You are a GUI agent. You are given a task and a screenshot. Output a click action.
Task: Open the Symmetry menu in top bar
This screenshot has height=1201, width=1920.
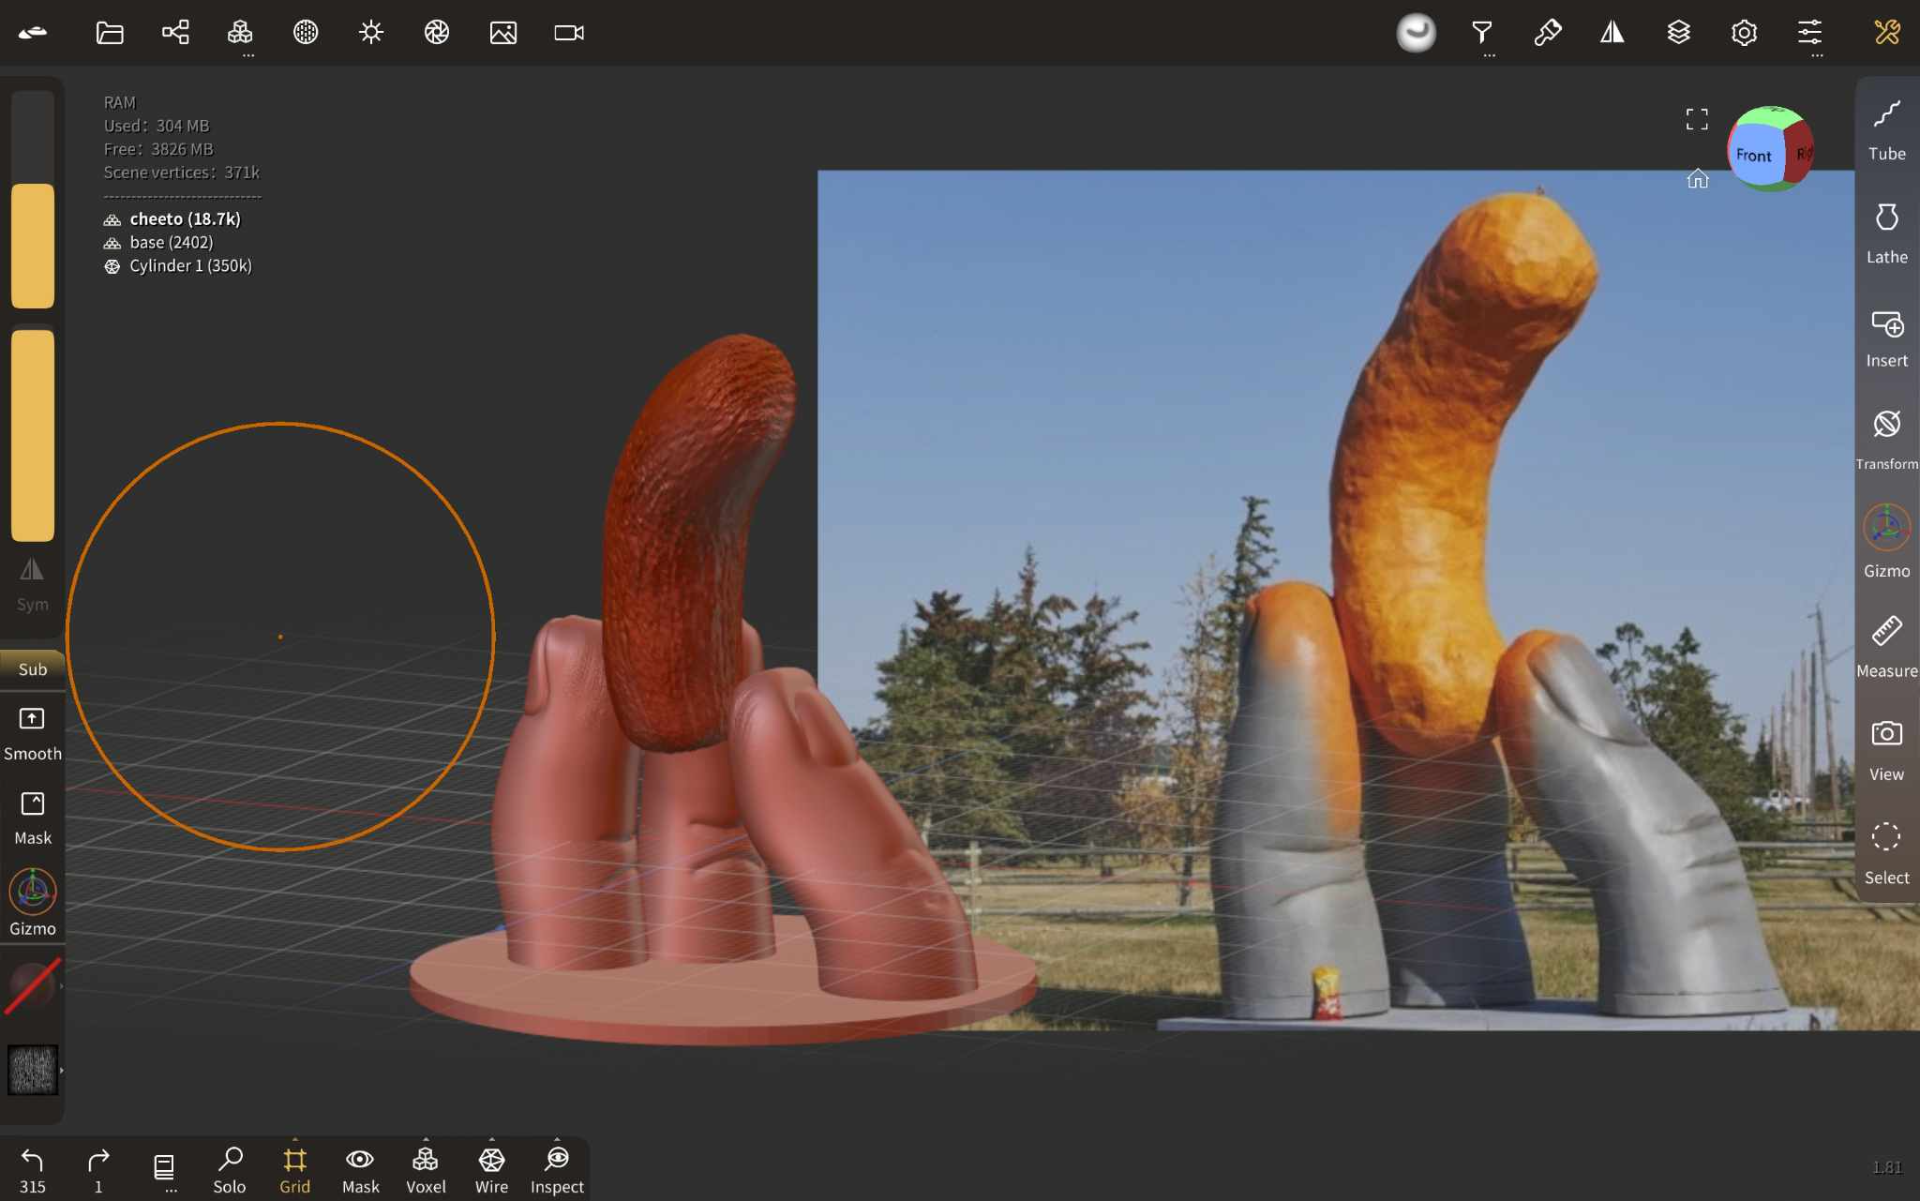1612,33
